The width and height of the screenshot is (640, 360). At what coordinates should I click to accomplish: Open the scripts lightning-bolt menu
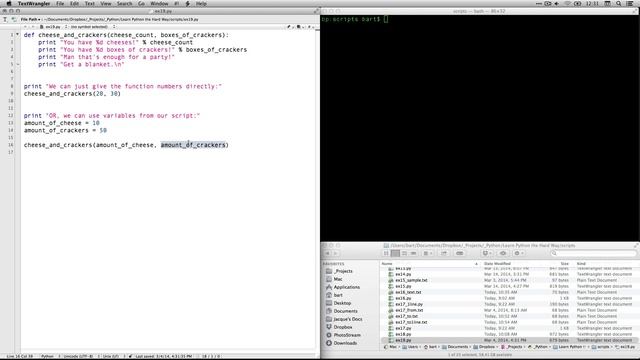(x=188, y=3)
